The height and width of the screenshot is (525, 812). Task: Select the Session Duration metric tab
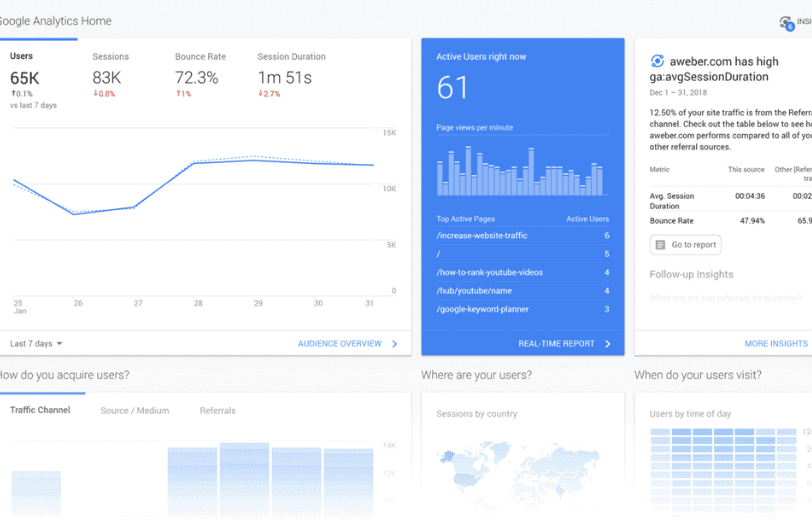[291, 75]
